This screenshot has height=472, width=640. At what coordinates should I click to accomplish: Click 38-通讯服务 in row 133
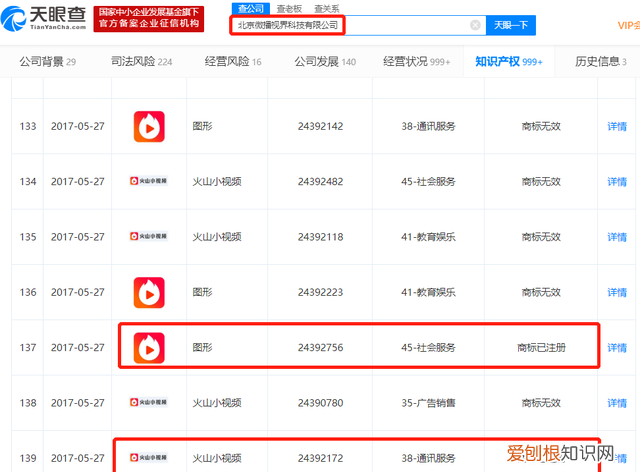[428, 127]
